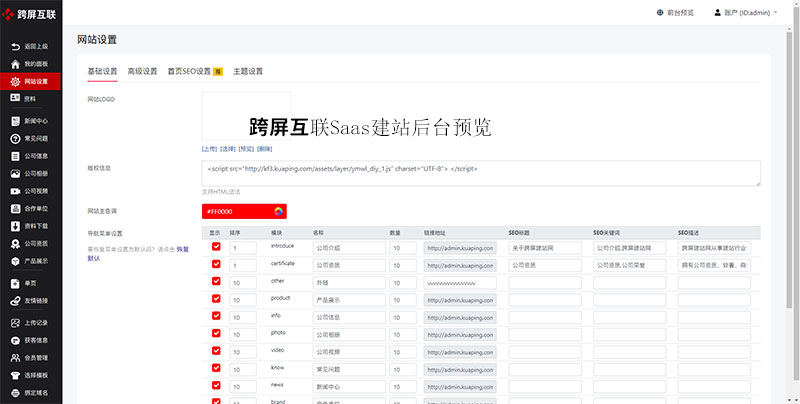
Task: Click the 公司介绍,跨屏建站网 SEO keywords field
Action: click(630, 248)
